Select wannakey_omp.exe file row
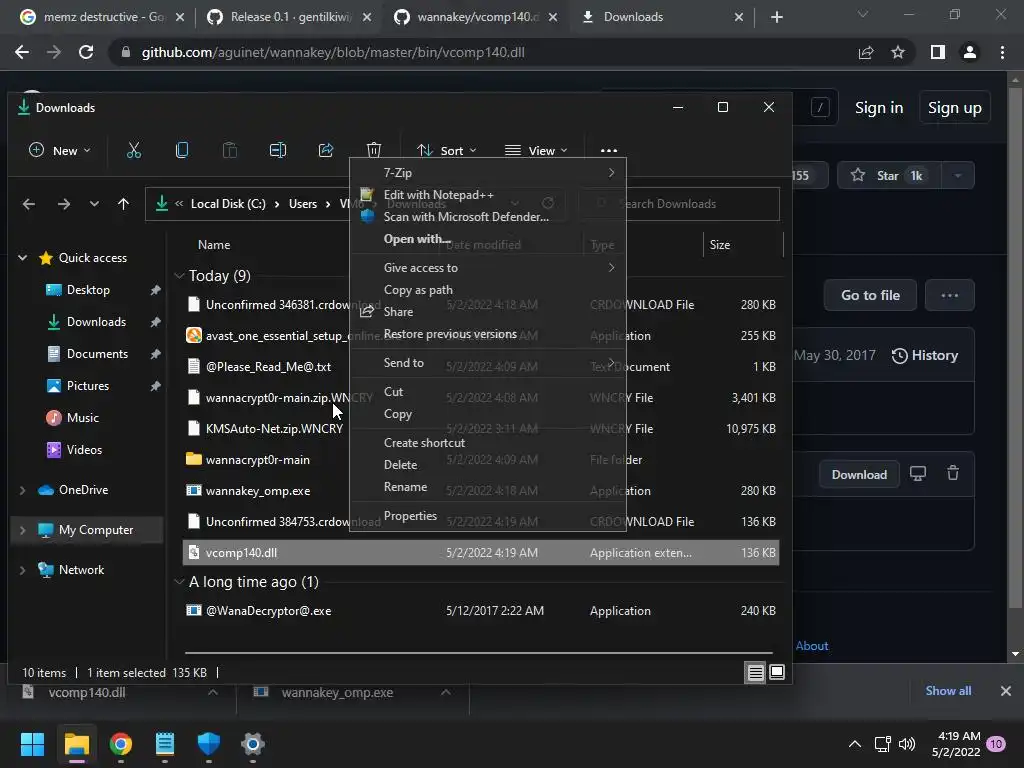1024x768 pixels. 481,490
